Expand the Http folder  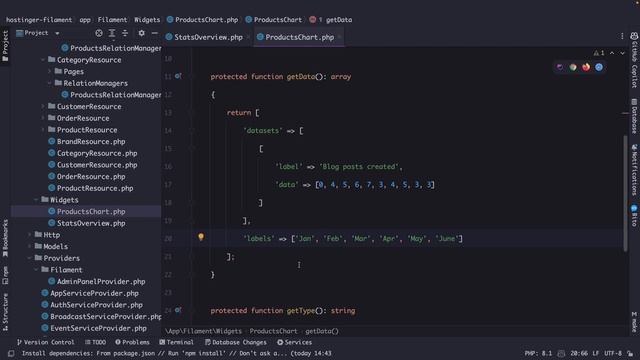[x=30, y=235]
